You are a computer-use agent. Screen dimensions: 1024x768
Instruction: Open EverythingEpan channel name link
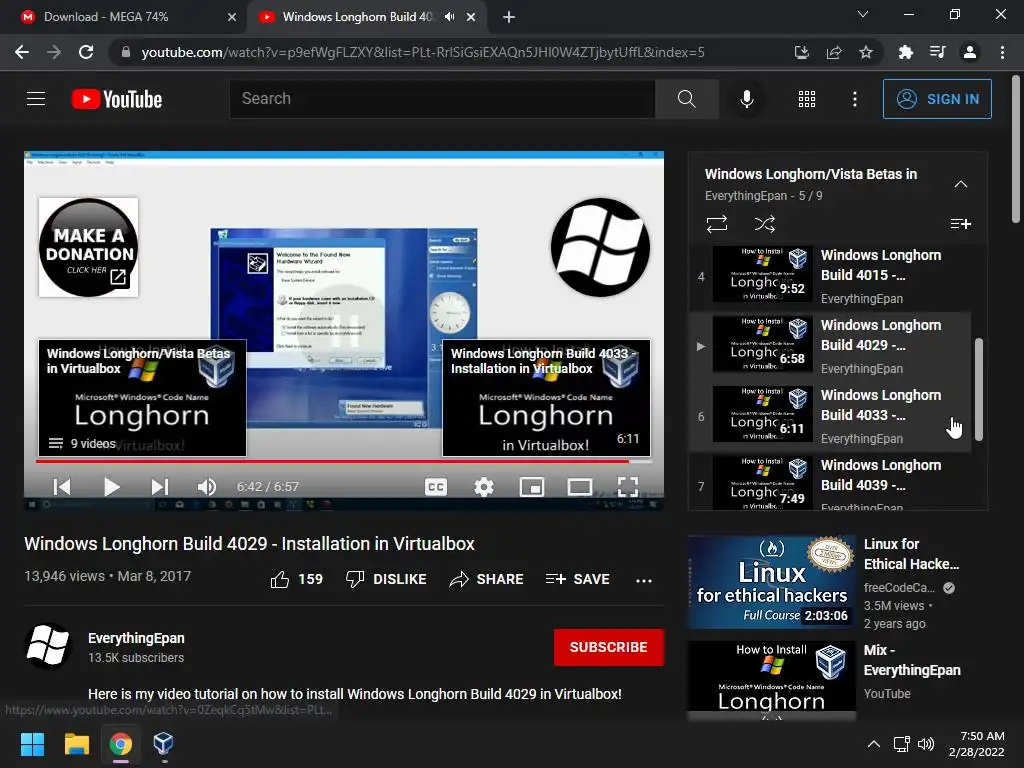136,638
